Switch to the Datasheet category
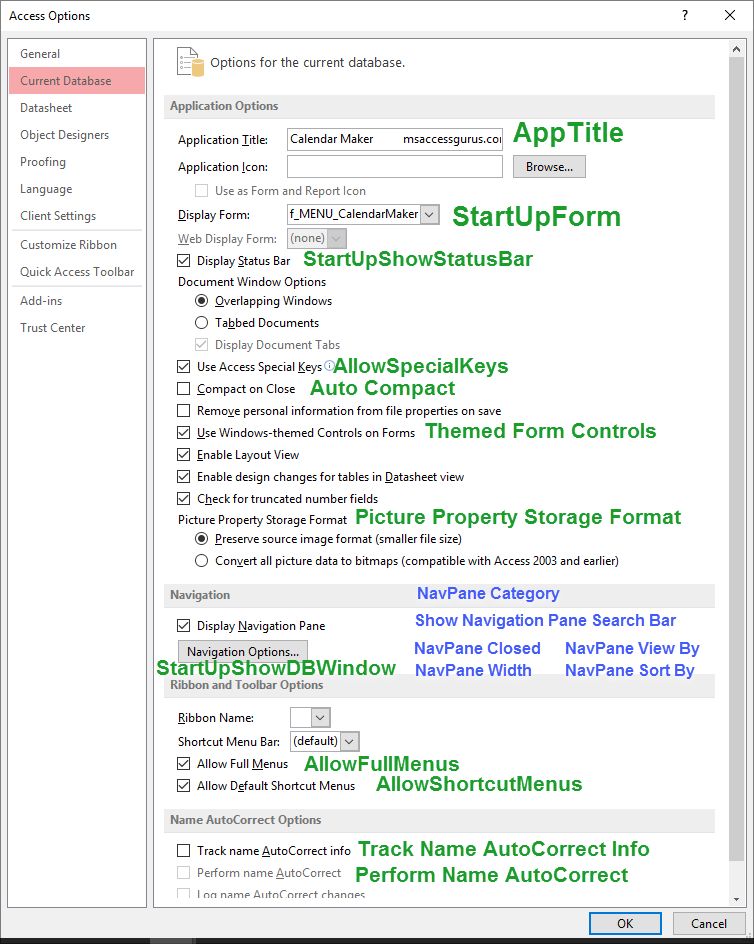The image size is (754, 944). [77, 108]
